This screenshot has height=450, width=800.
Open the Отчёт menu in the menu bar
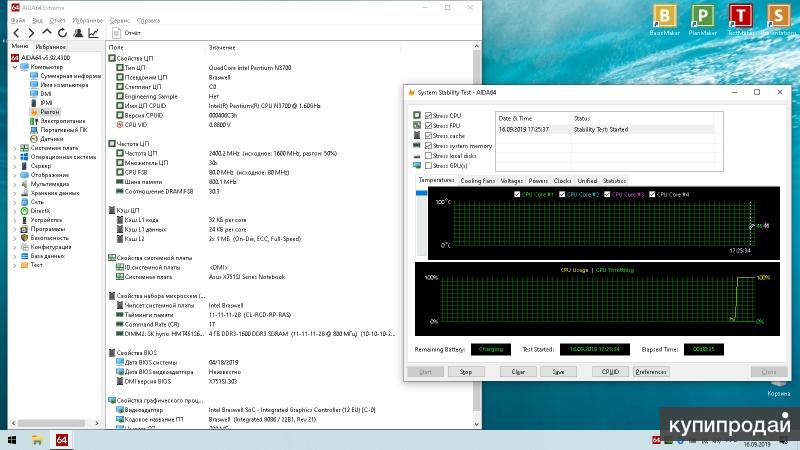pos(58,20)
